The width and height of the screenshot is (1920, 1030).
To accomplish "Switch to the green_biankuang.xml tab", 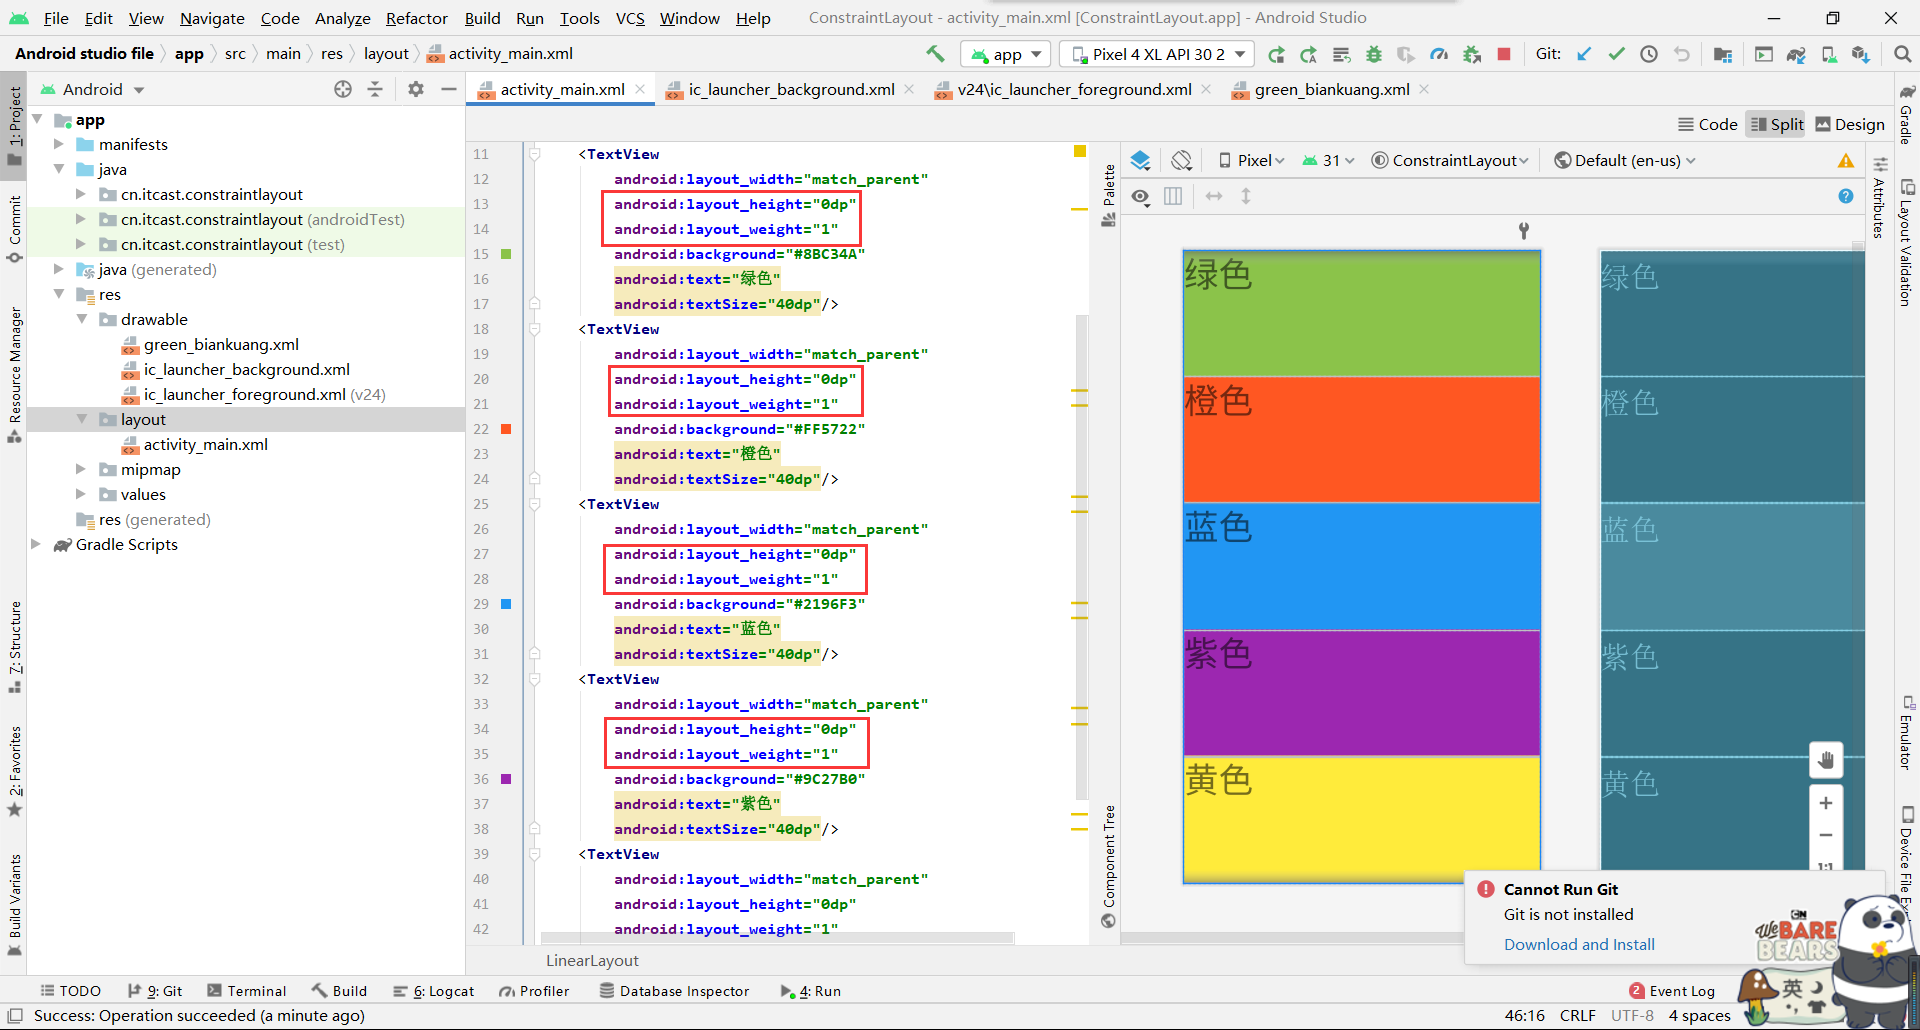I will click(x=1330, y=89).
